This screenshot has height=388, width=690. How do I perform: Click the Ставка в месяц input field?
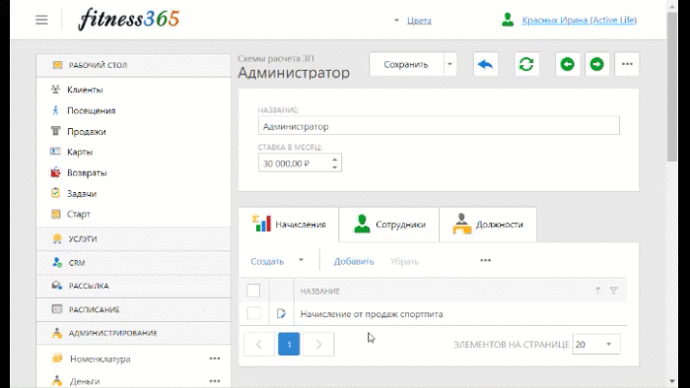point(300,163)
